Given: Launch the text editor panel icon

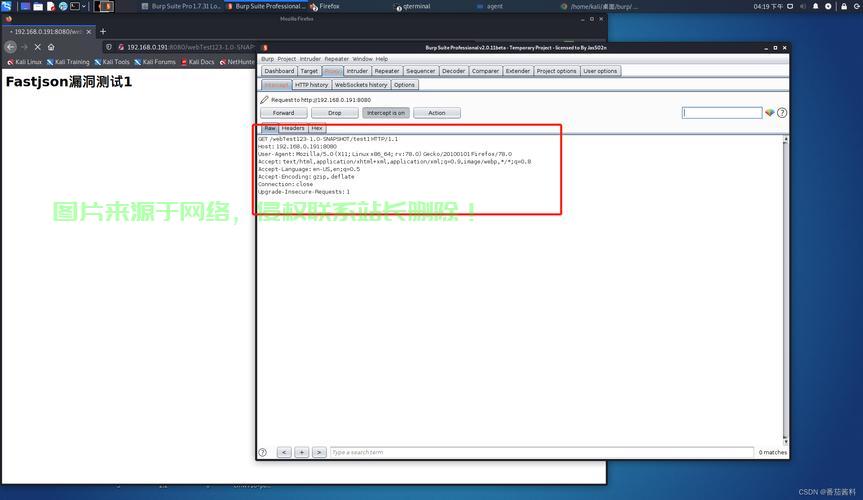Looking at the screenshot, I should [x=51, y=6].
